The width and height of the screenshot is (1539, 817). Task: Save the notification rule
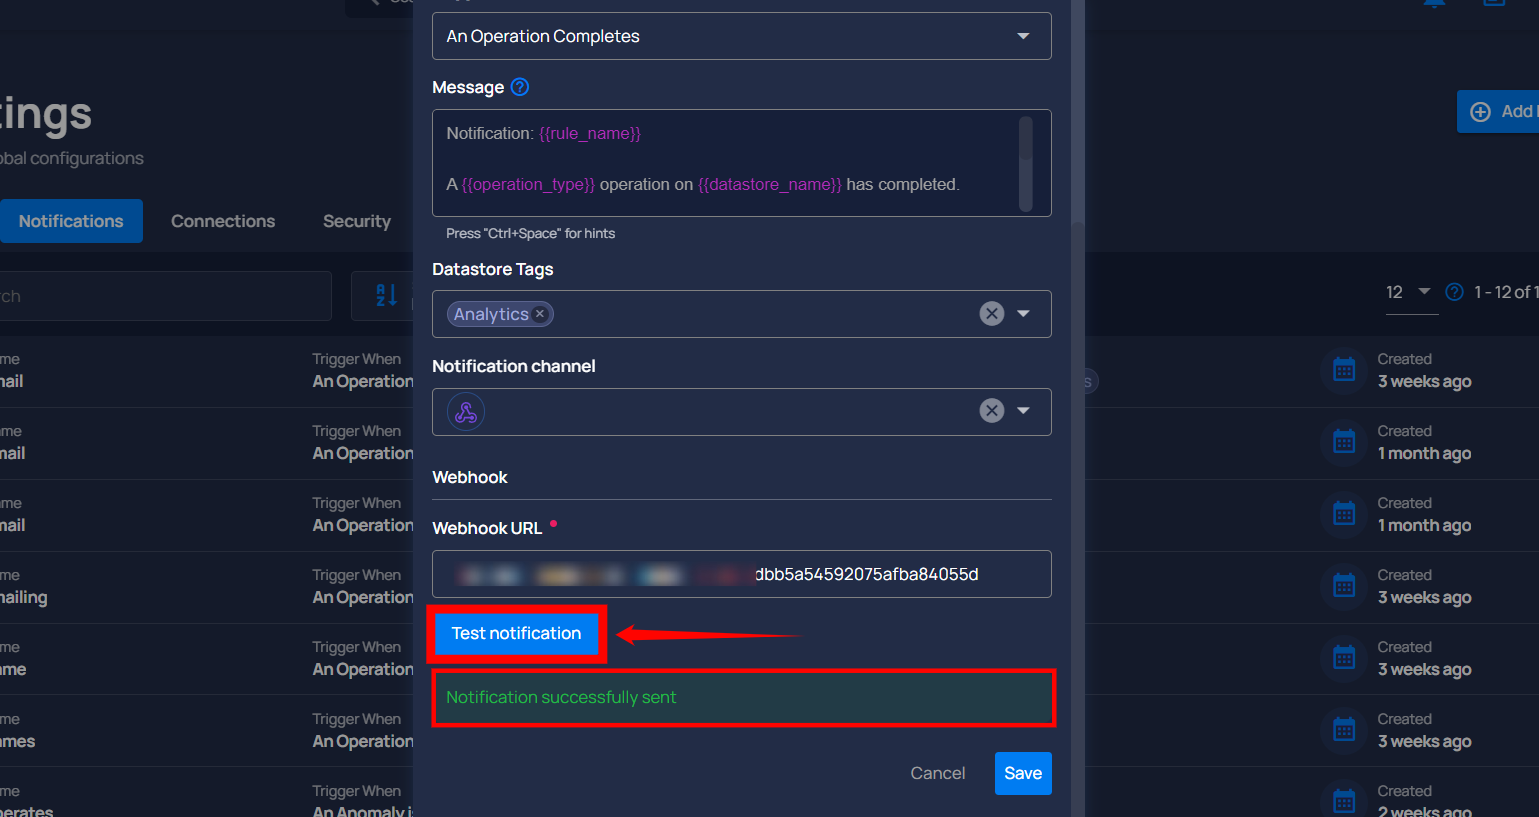tap(1023, 773)
